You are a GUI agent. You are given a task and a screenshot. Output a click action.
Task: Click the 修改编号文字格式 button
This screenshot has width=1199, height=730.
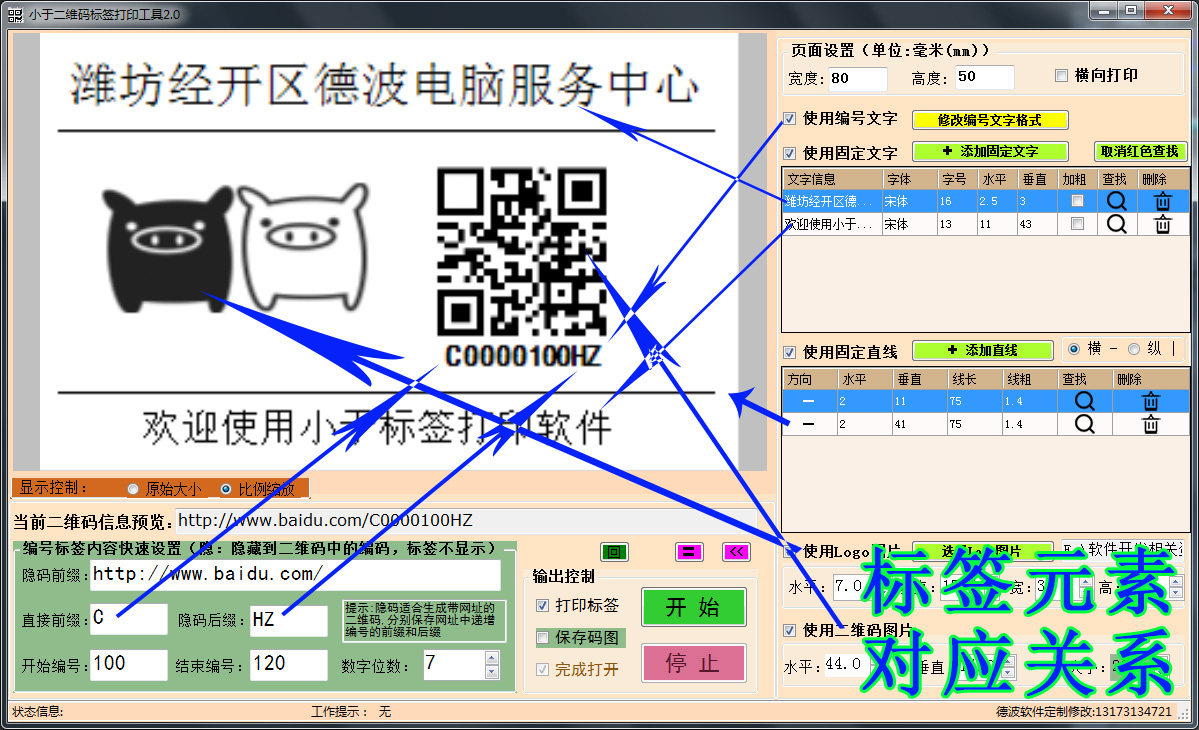click(x=990, y=120)
